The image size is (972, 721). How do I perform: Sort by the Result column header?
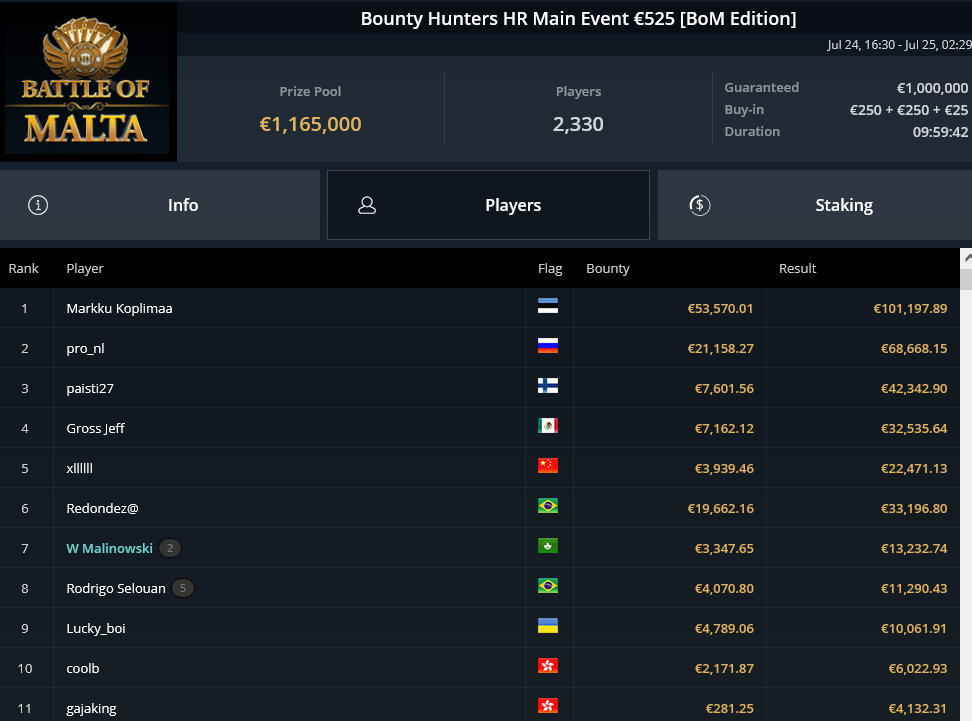click(x=797, y=268)
